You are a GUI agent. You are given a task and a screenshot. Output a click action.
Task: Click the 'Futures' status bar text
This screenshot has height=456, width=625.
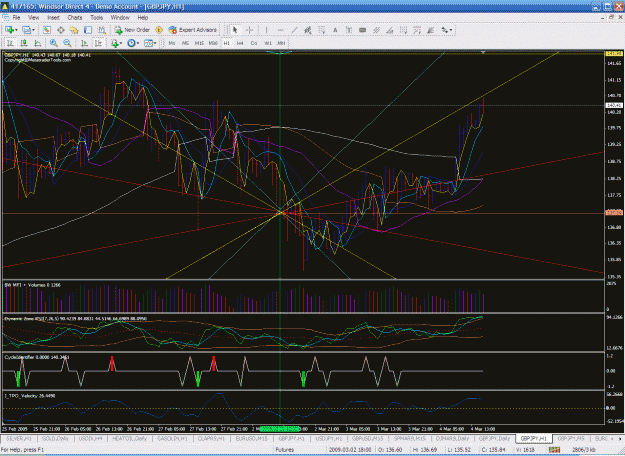(285, 450)
